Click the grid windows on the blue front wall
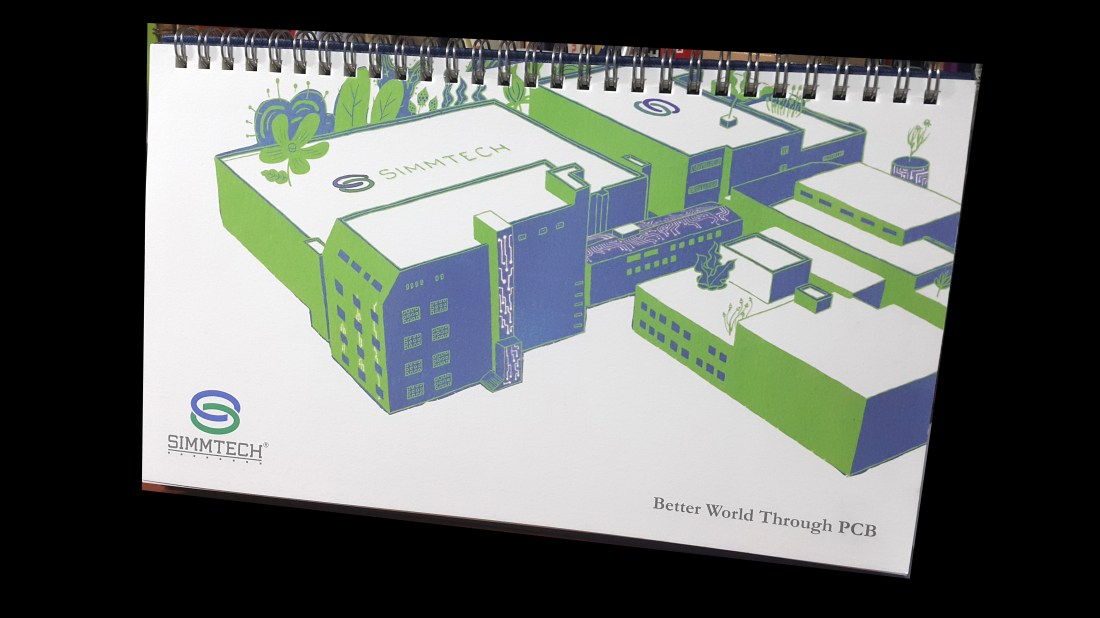Screen dimensions: 1100x618 point(427,345)
